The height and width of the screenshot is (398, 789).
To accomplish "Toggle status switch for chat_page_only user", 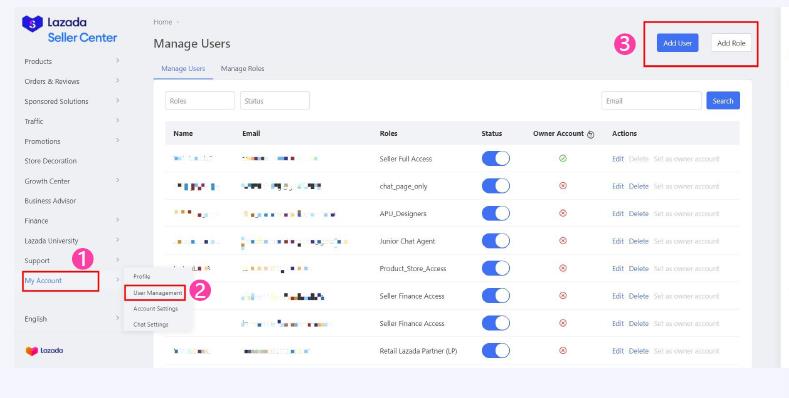I will (496, 186).
